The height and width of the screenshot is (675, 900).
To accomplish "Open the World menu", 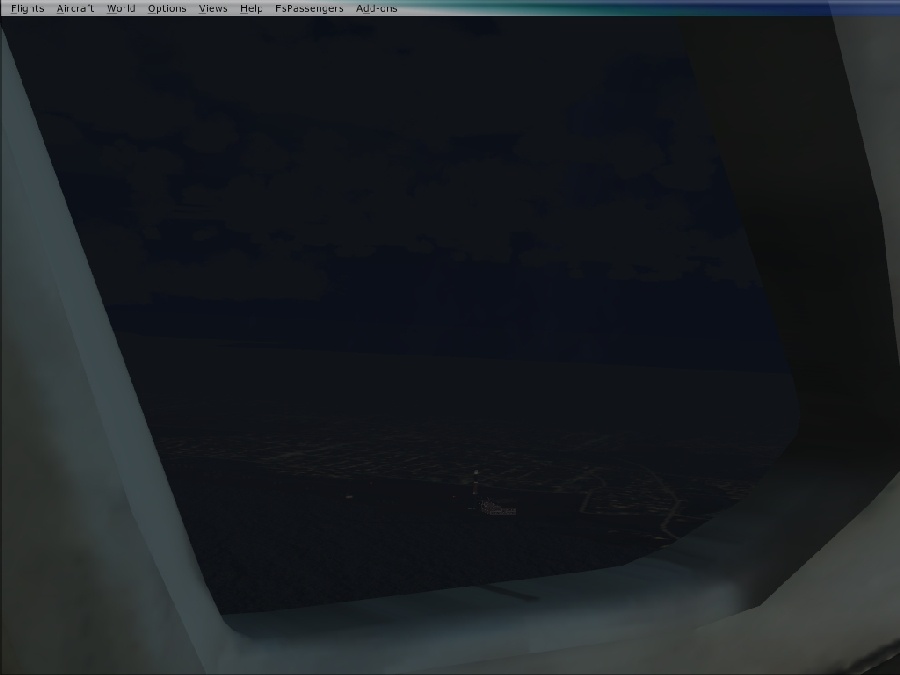I will click(x=120, y=8).
